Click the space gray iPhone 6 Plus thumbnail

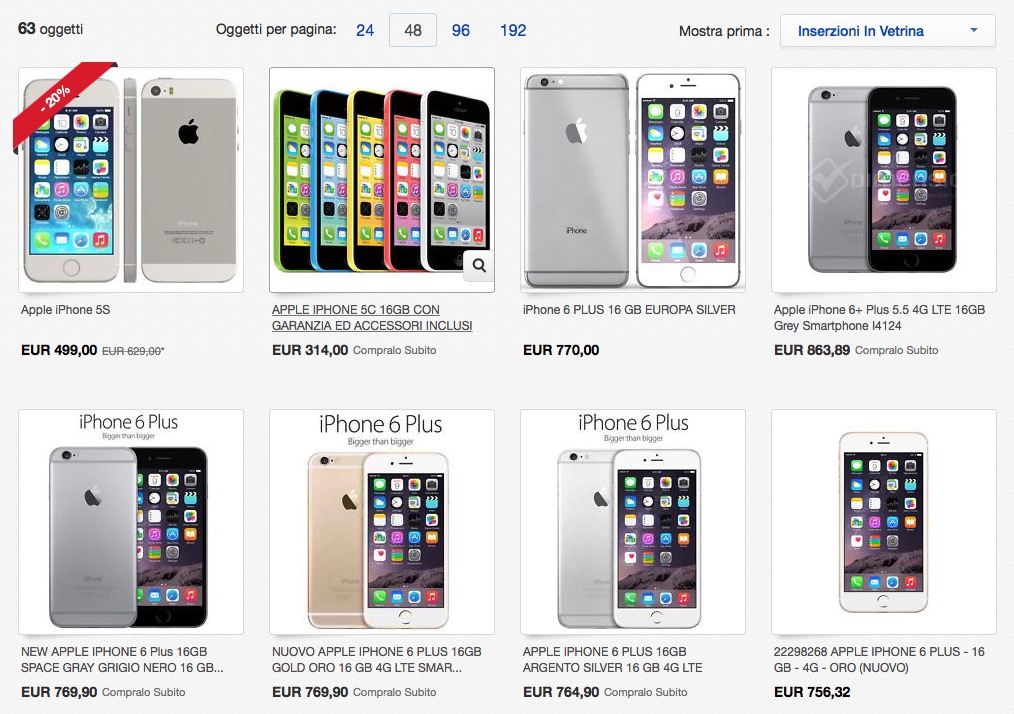tap(131, 521)
